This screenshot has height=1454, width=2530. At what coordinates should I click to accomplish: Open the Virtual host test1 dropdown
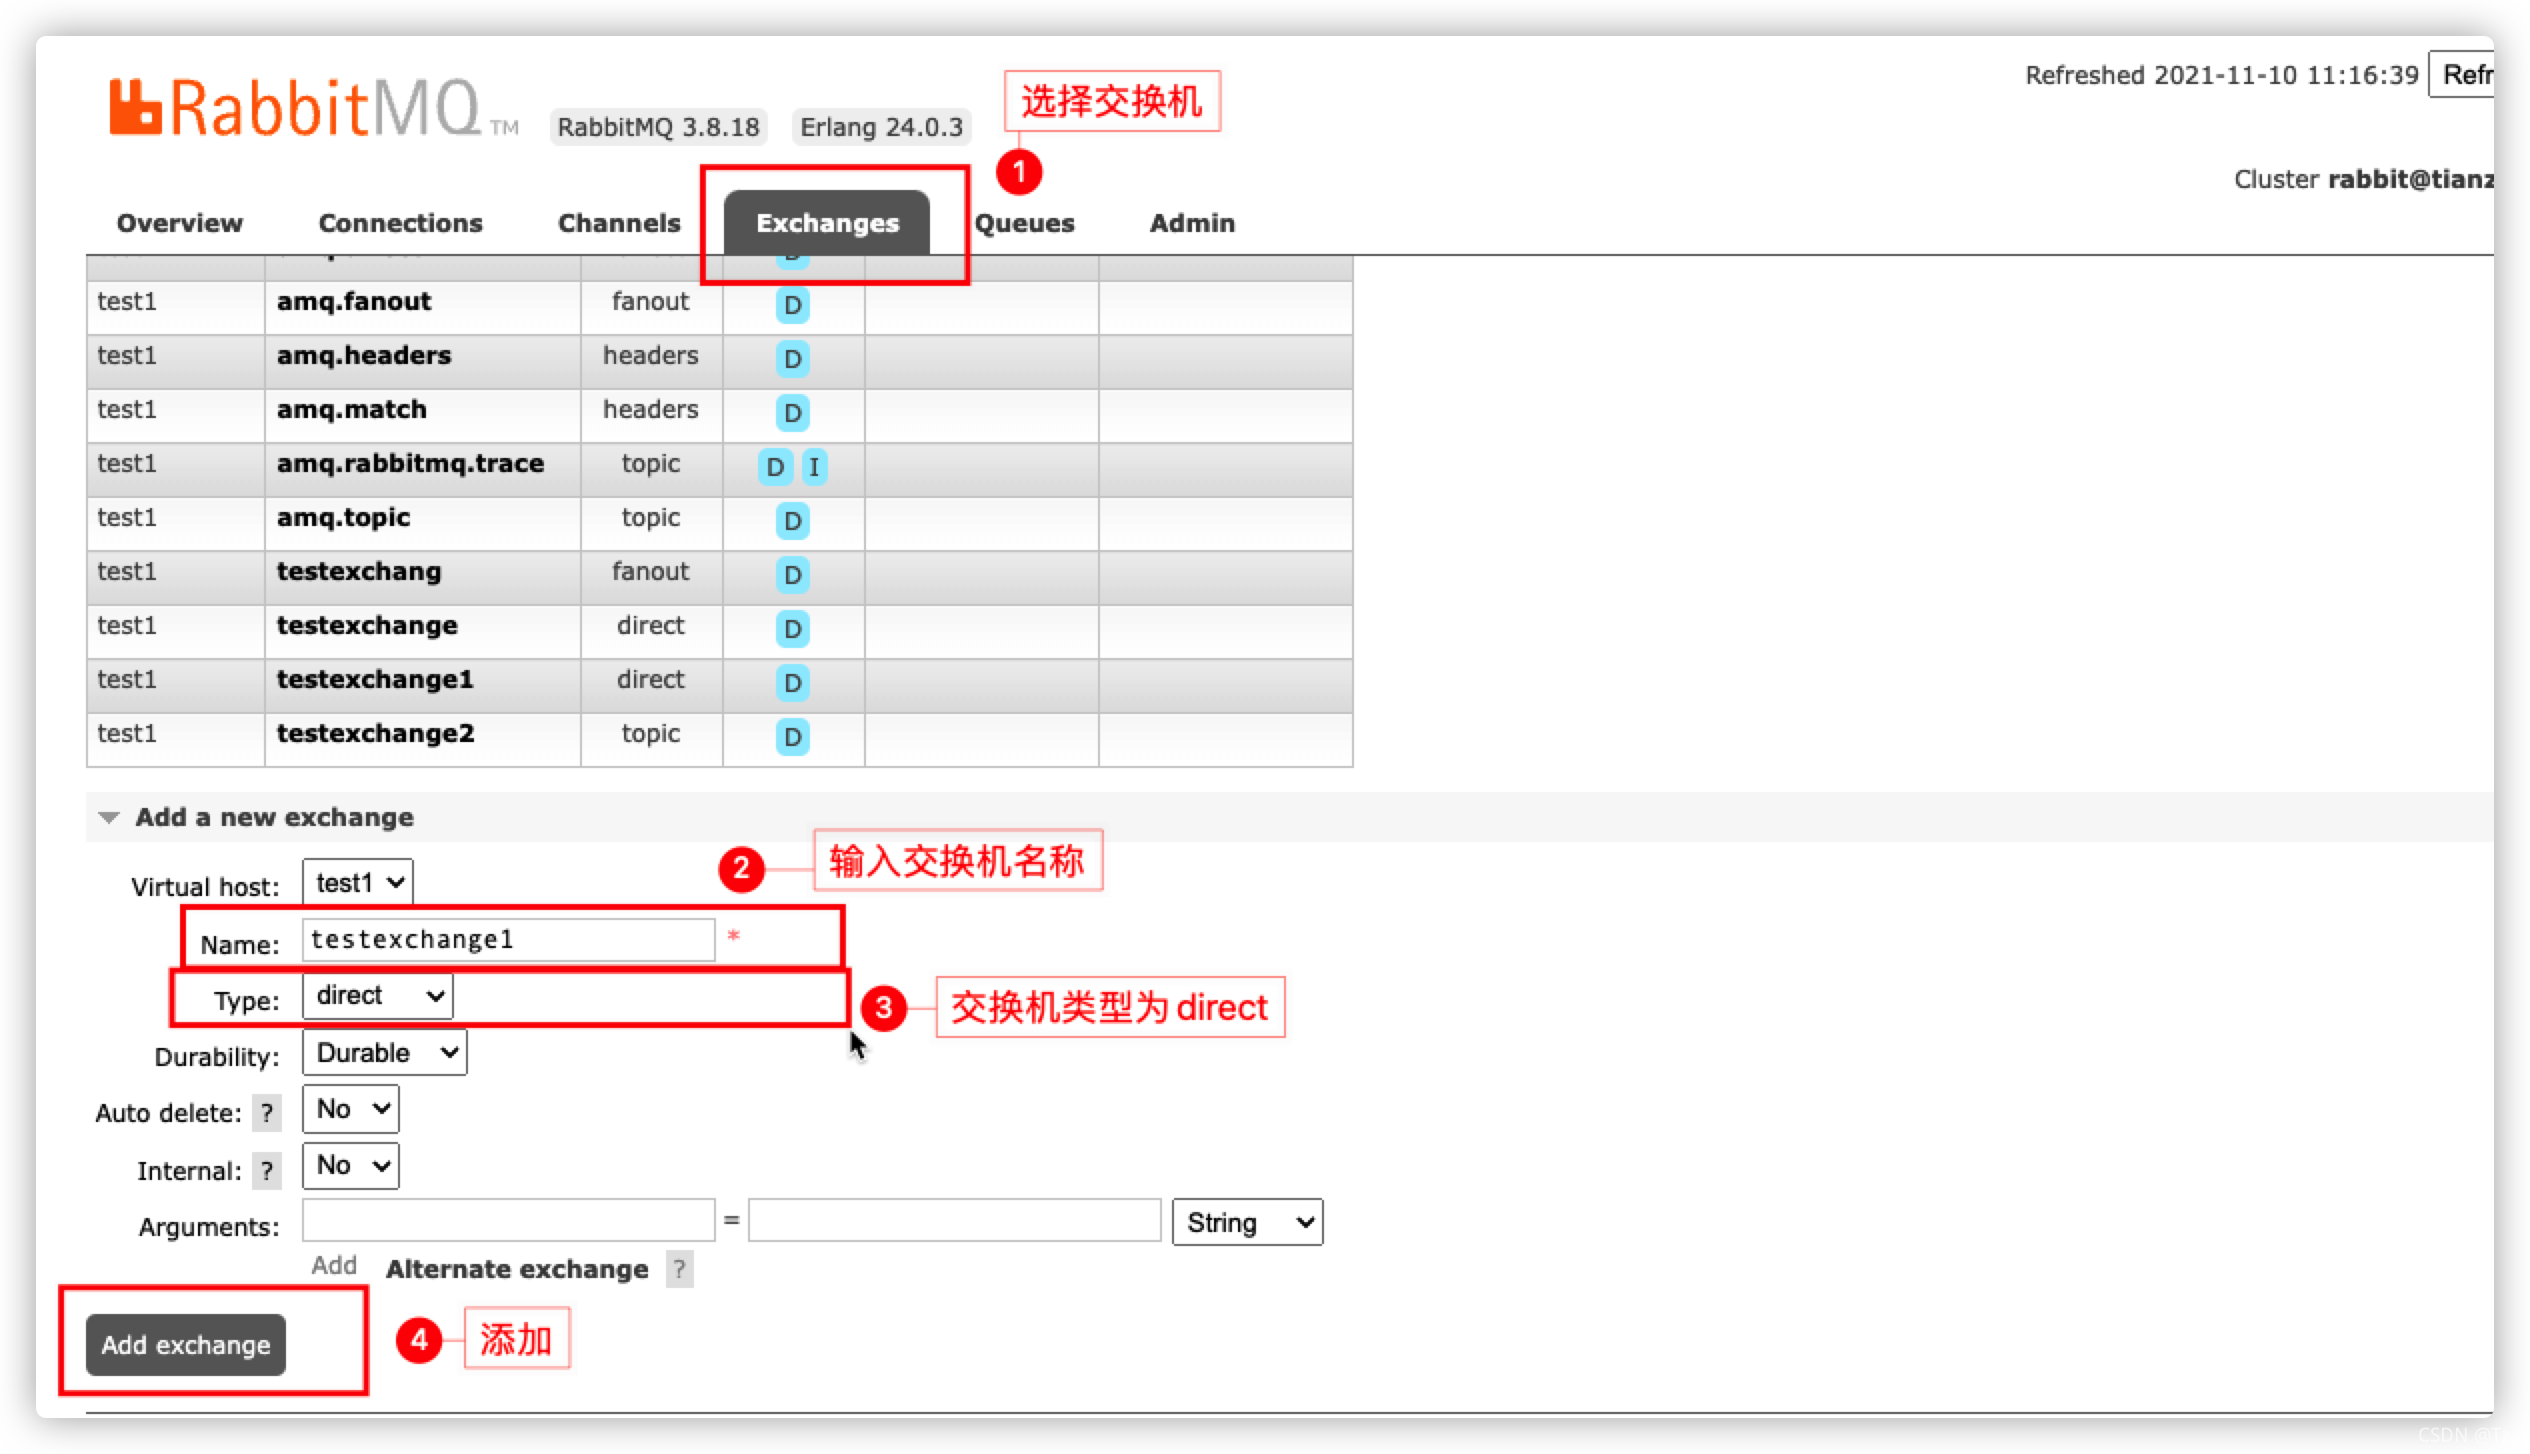(x=358, y=883)
